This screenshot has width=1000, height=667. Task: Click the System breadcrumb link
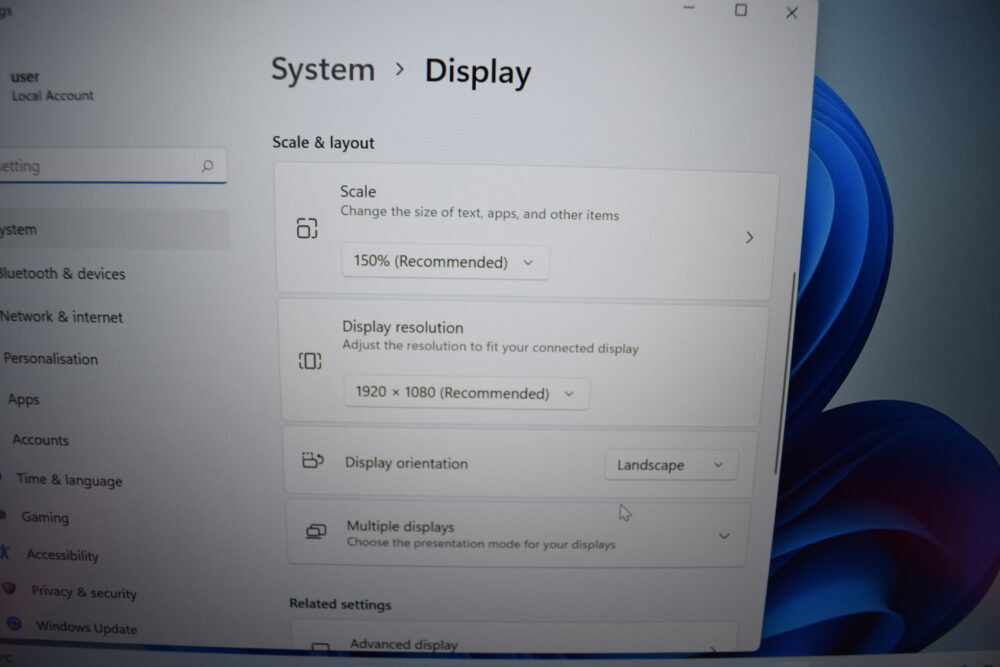323,70
